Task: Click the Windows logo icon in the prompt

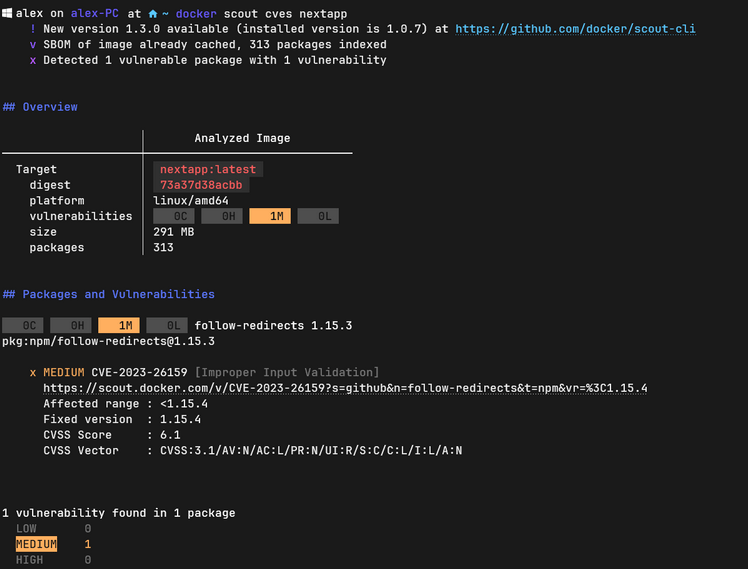Action: [x=7, y=13]
